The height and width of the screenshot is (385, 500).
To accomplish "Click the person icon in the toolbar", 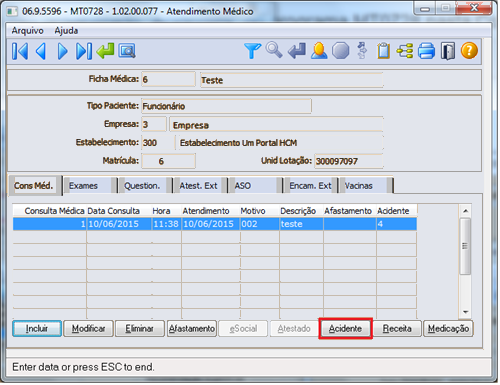I will (x=319, y=51).
